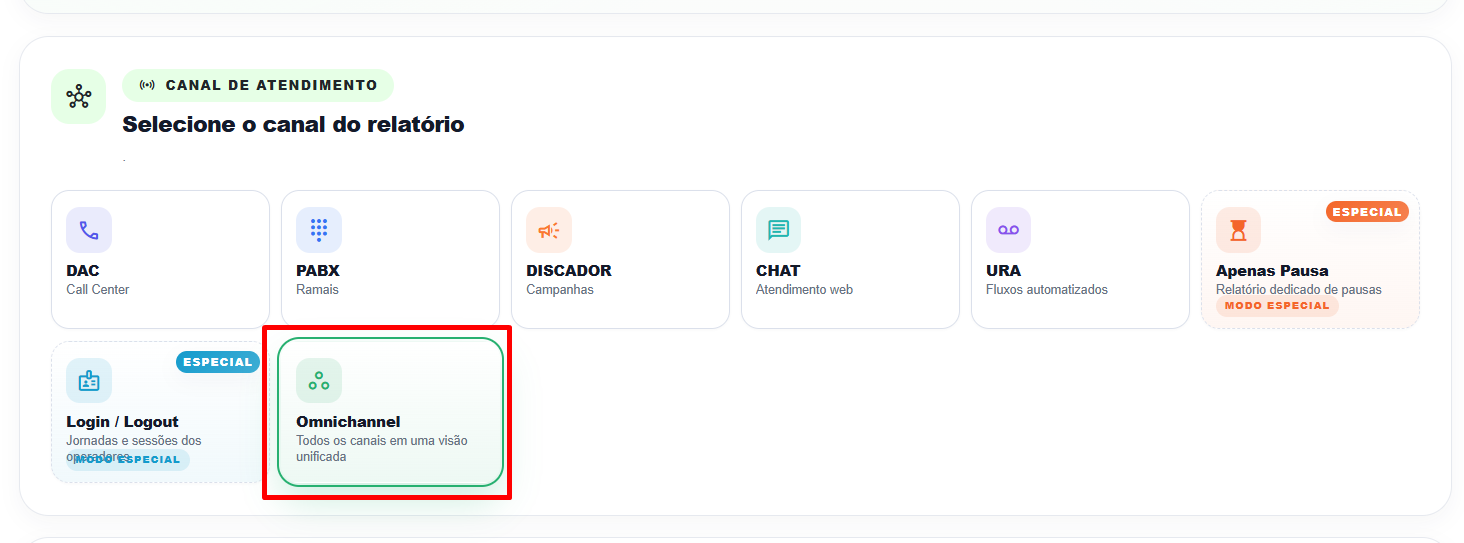Viewport: 1464px width, 543px height.
Task: Click the DISCADOR megaphone icon
Action: [549, 230]
